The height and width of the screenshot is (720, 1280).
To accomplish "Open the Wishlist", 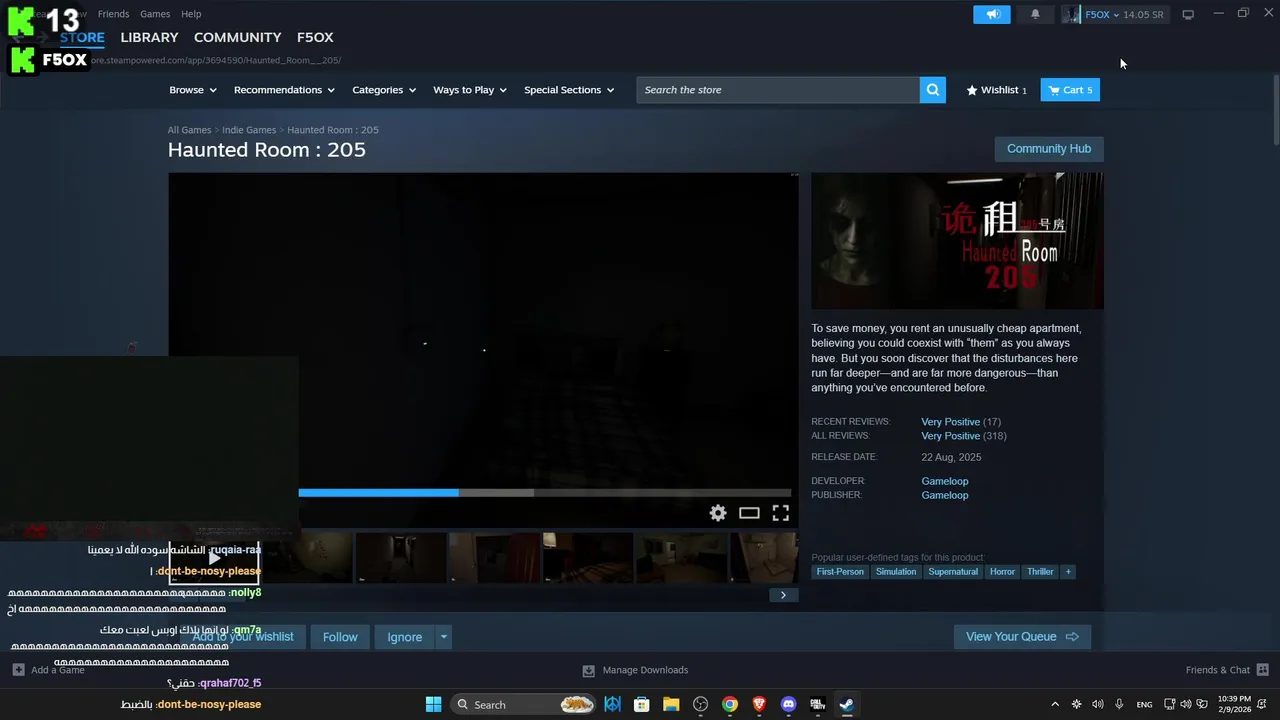I will tap(996, 90).
